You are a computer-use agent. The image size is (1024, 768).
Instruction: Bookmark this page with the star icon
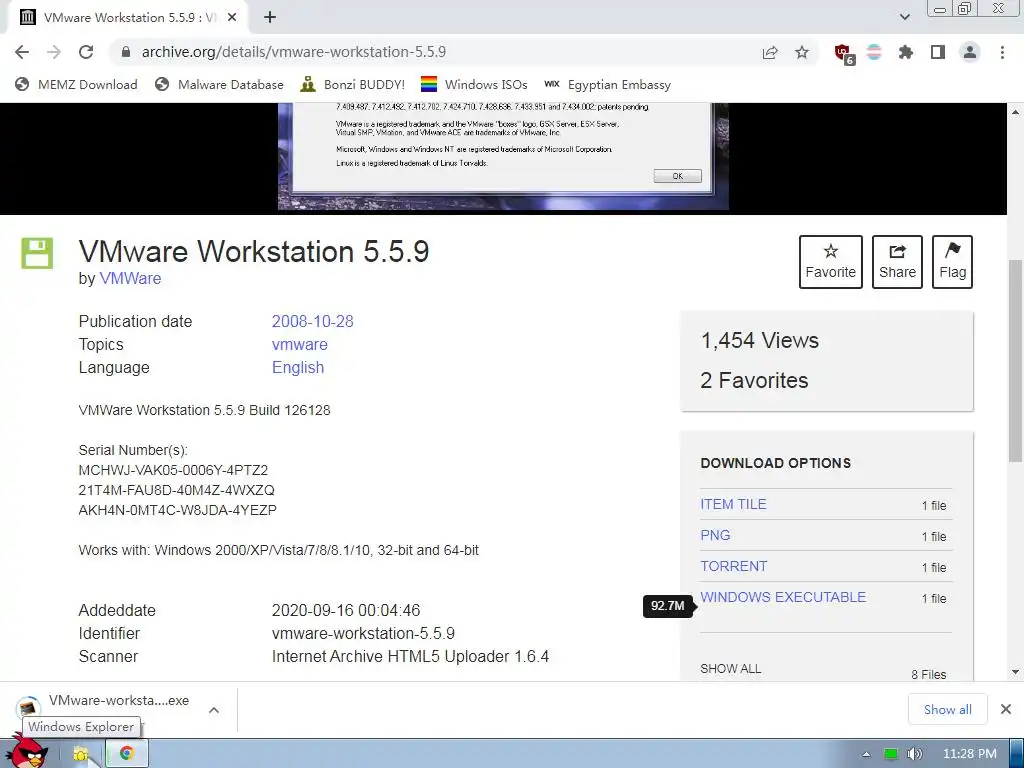(802, 52)
